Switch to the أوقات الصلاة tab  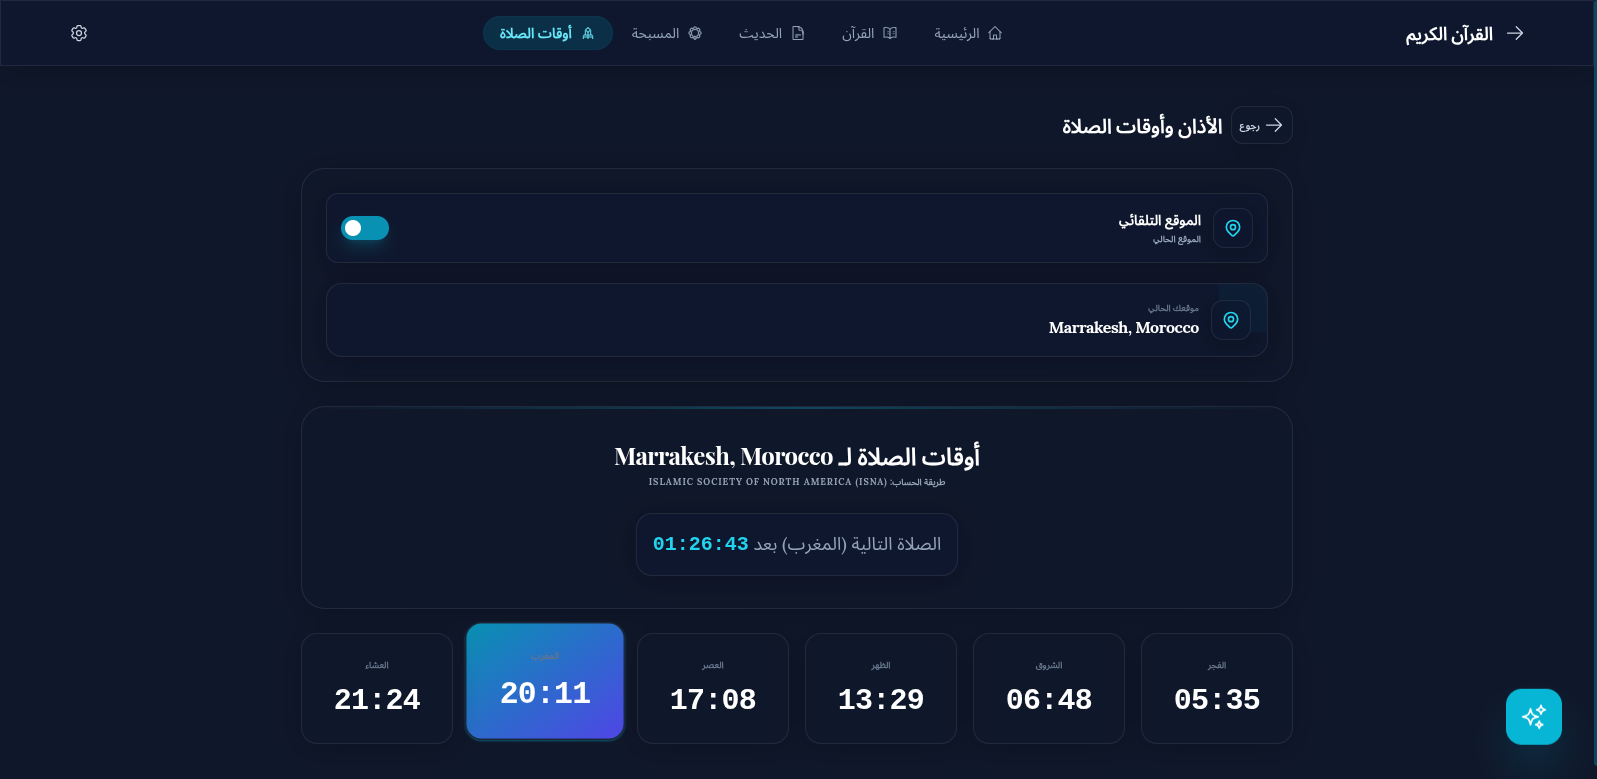547,33
